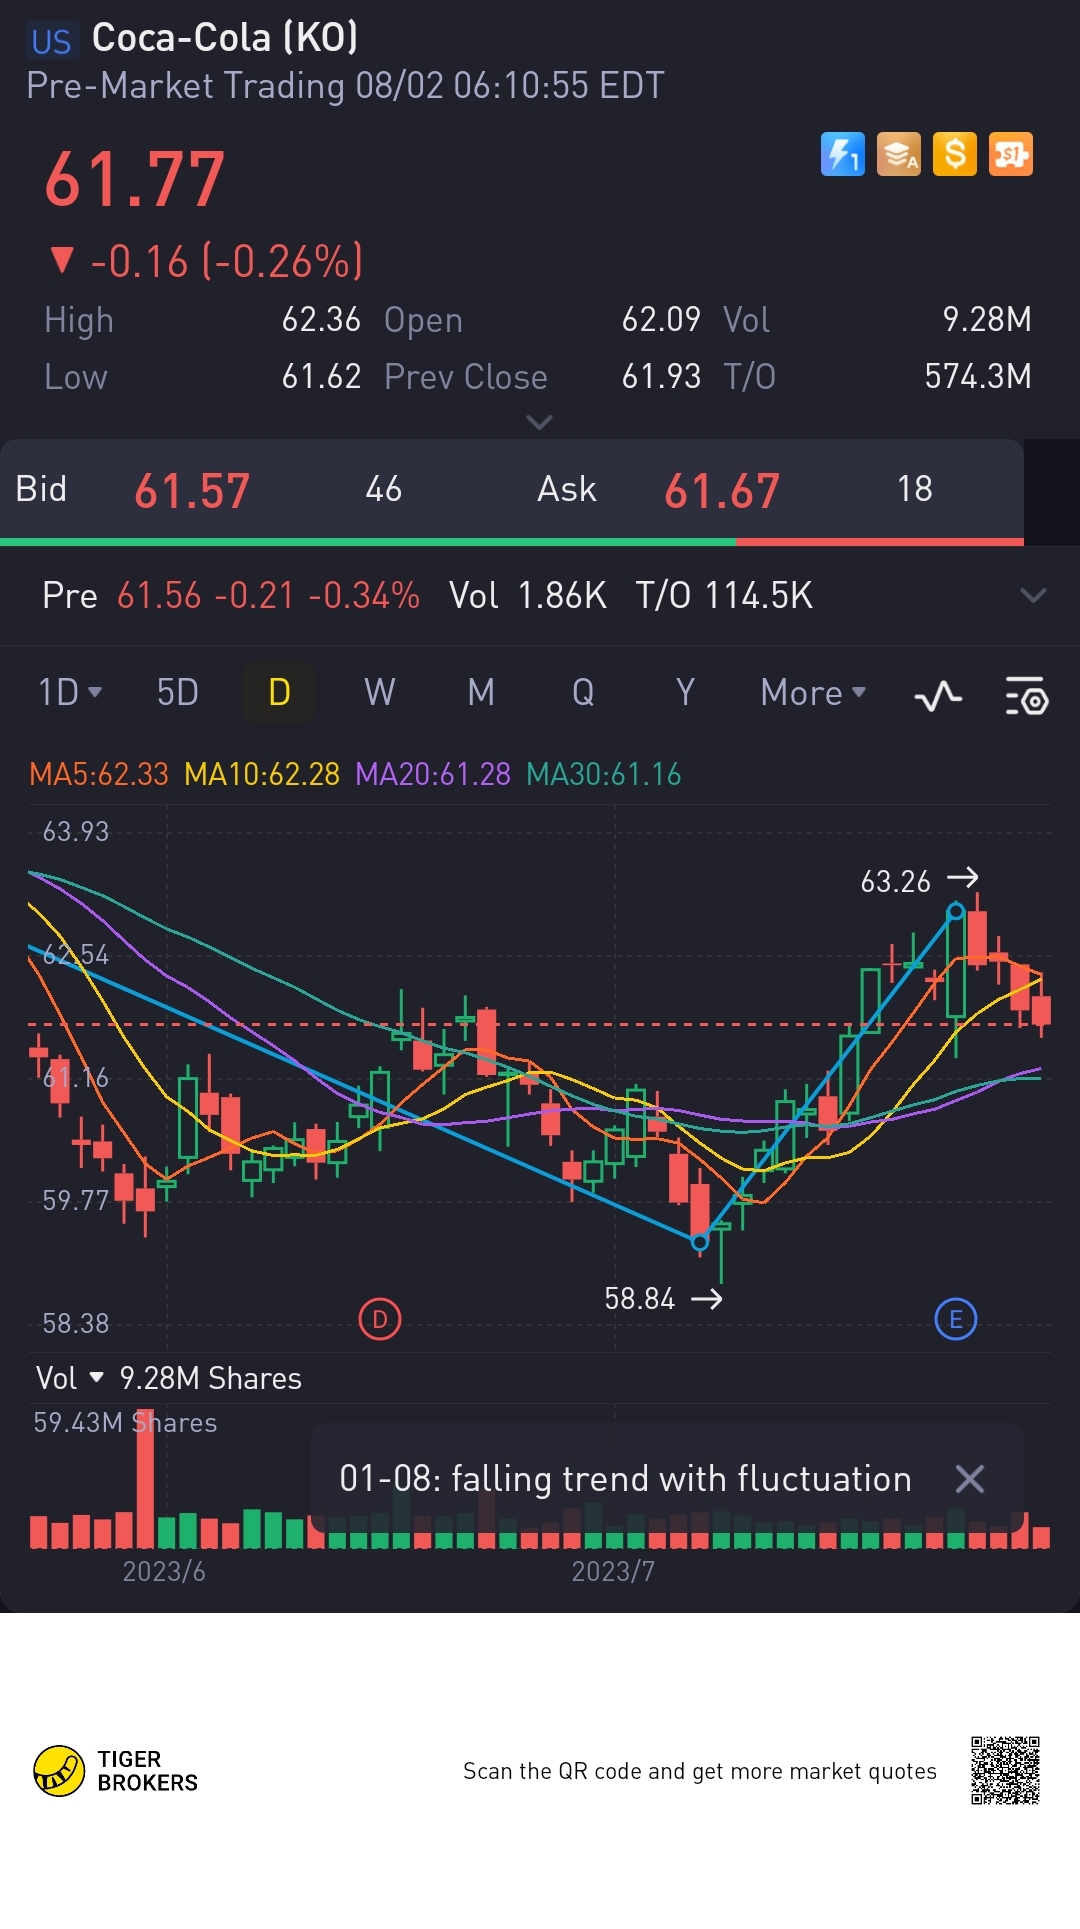
Task: Tap the blue E earnings marker
Action: 956,1319
